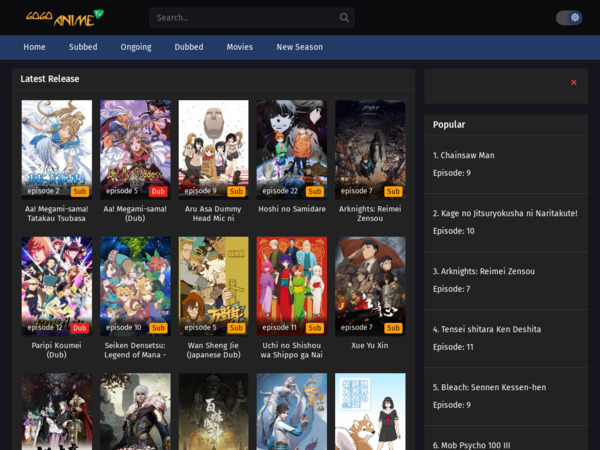Viewport: 600px width, 450px height.
Task: Open Wan Sheng Jie (Japanese Dub) poster
Action: pyautogui.click(x=214, y=286)
